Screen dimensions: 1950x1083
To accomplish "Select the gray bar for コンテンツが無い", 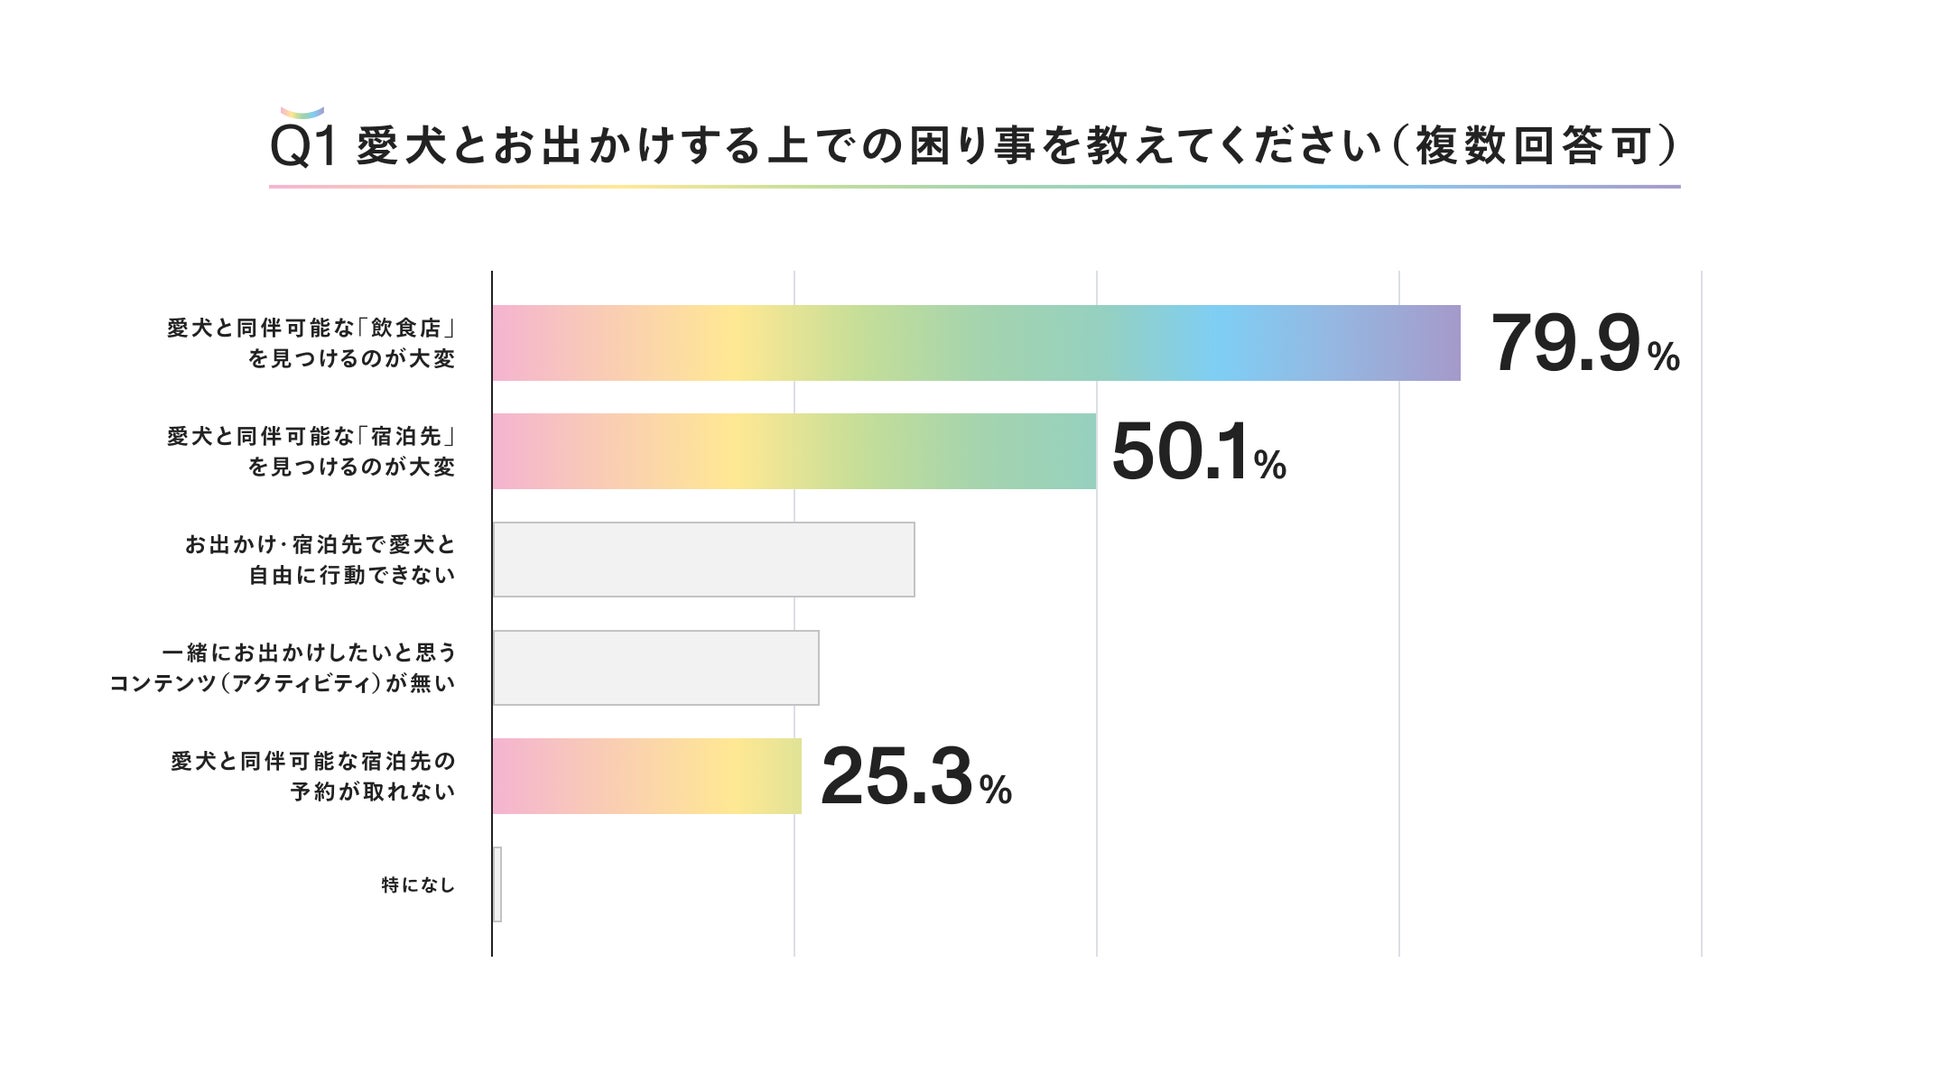I will tap(656, 668).
